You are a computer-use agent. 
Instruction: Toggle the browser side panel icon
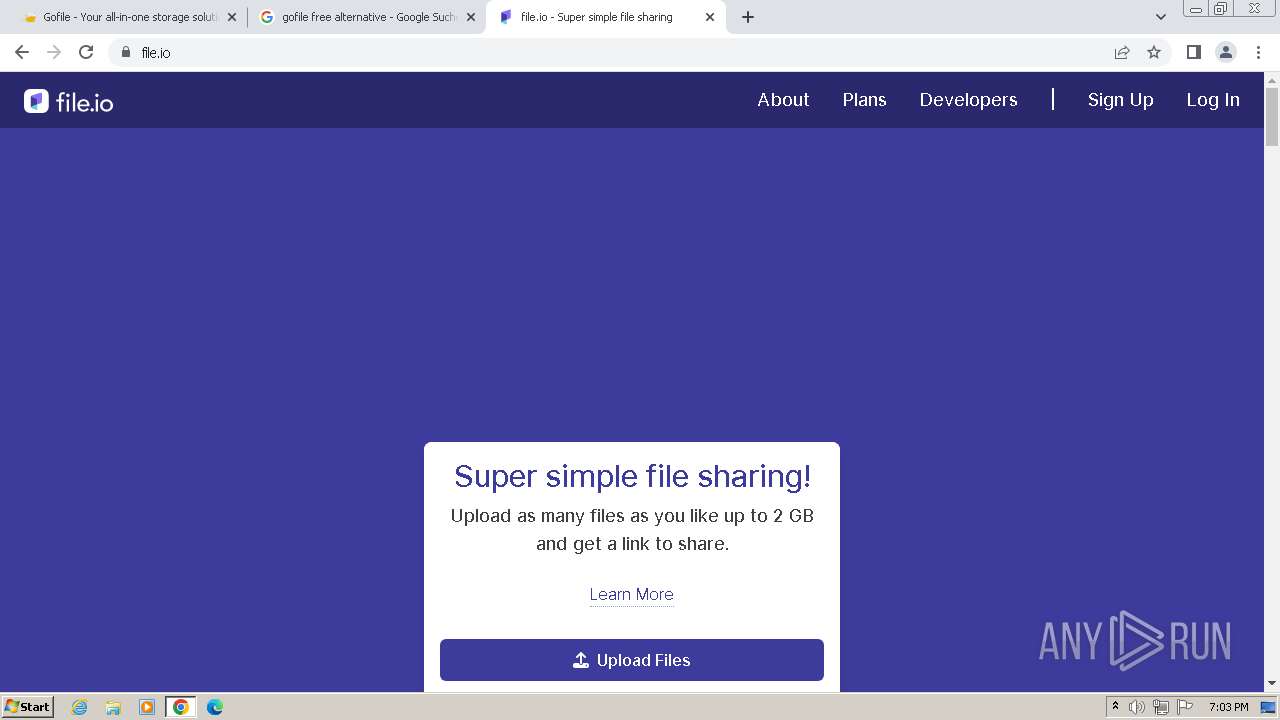coord(1193,52)
